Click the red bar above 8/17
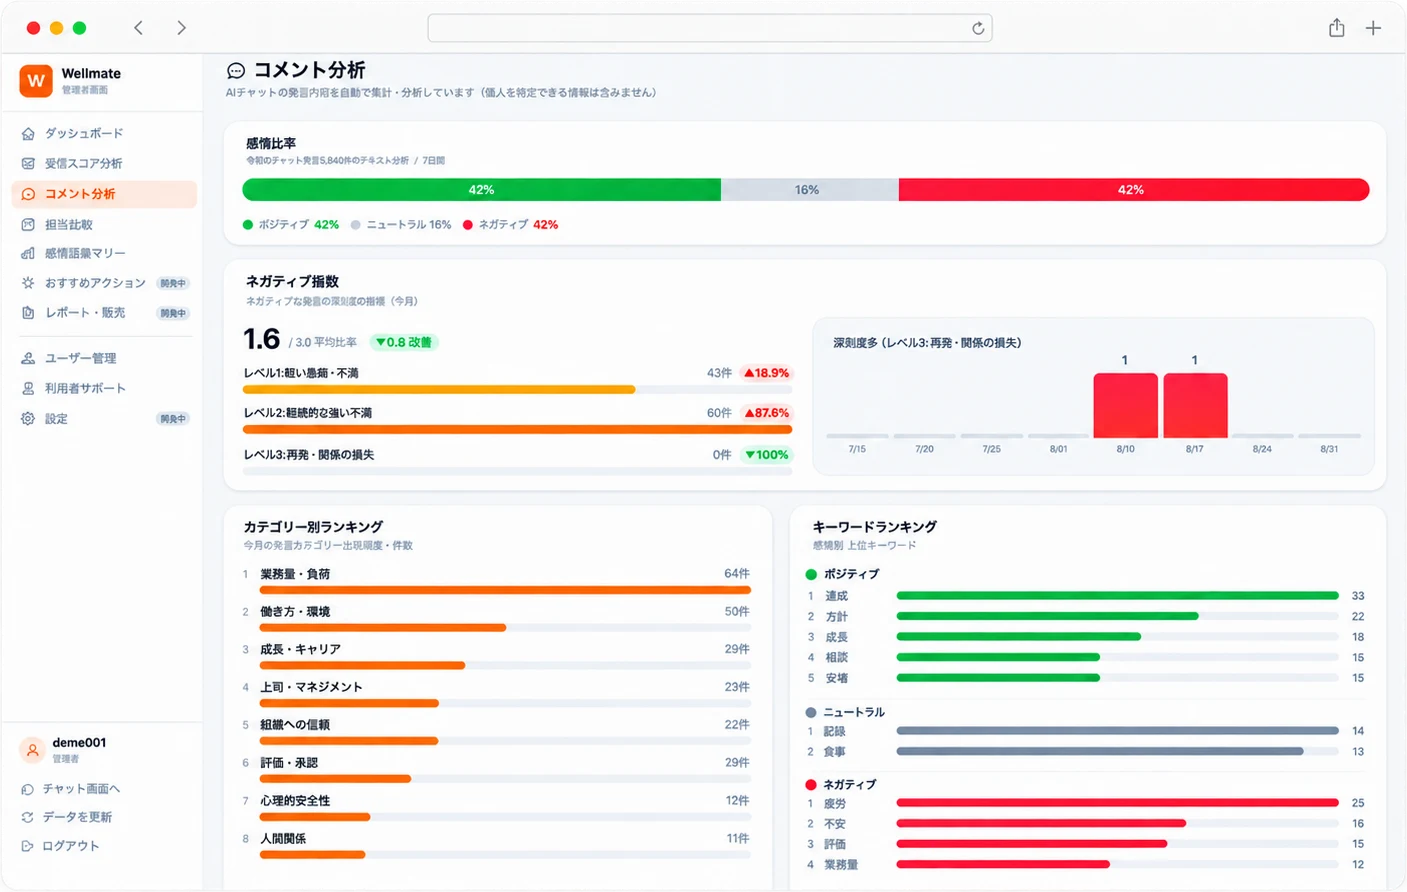The image size is (1407, 892). [1195, 405]
